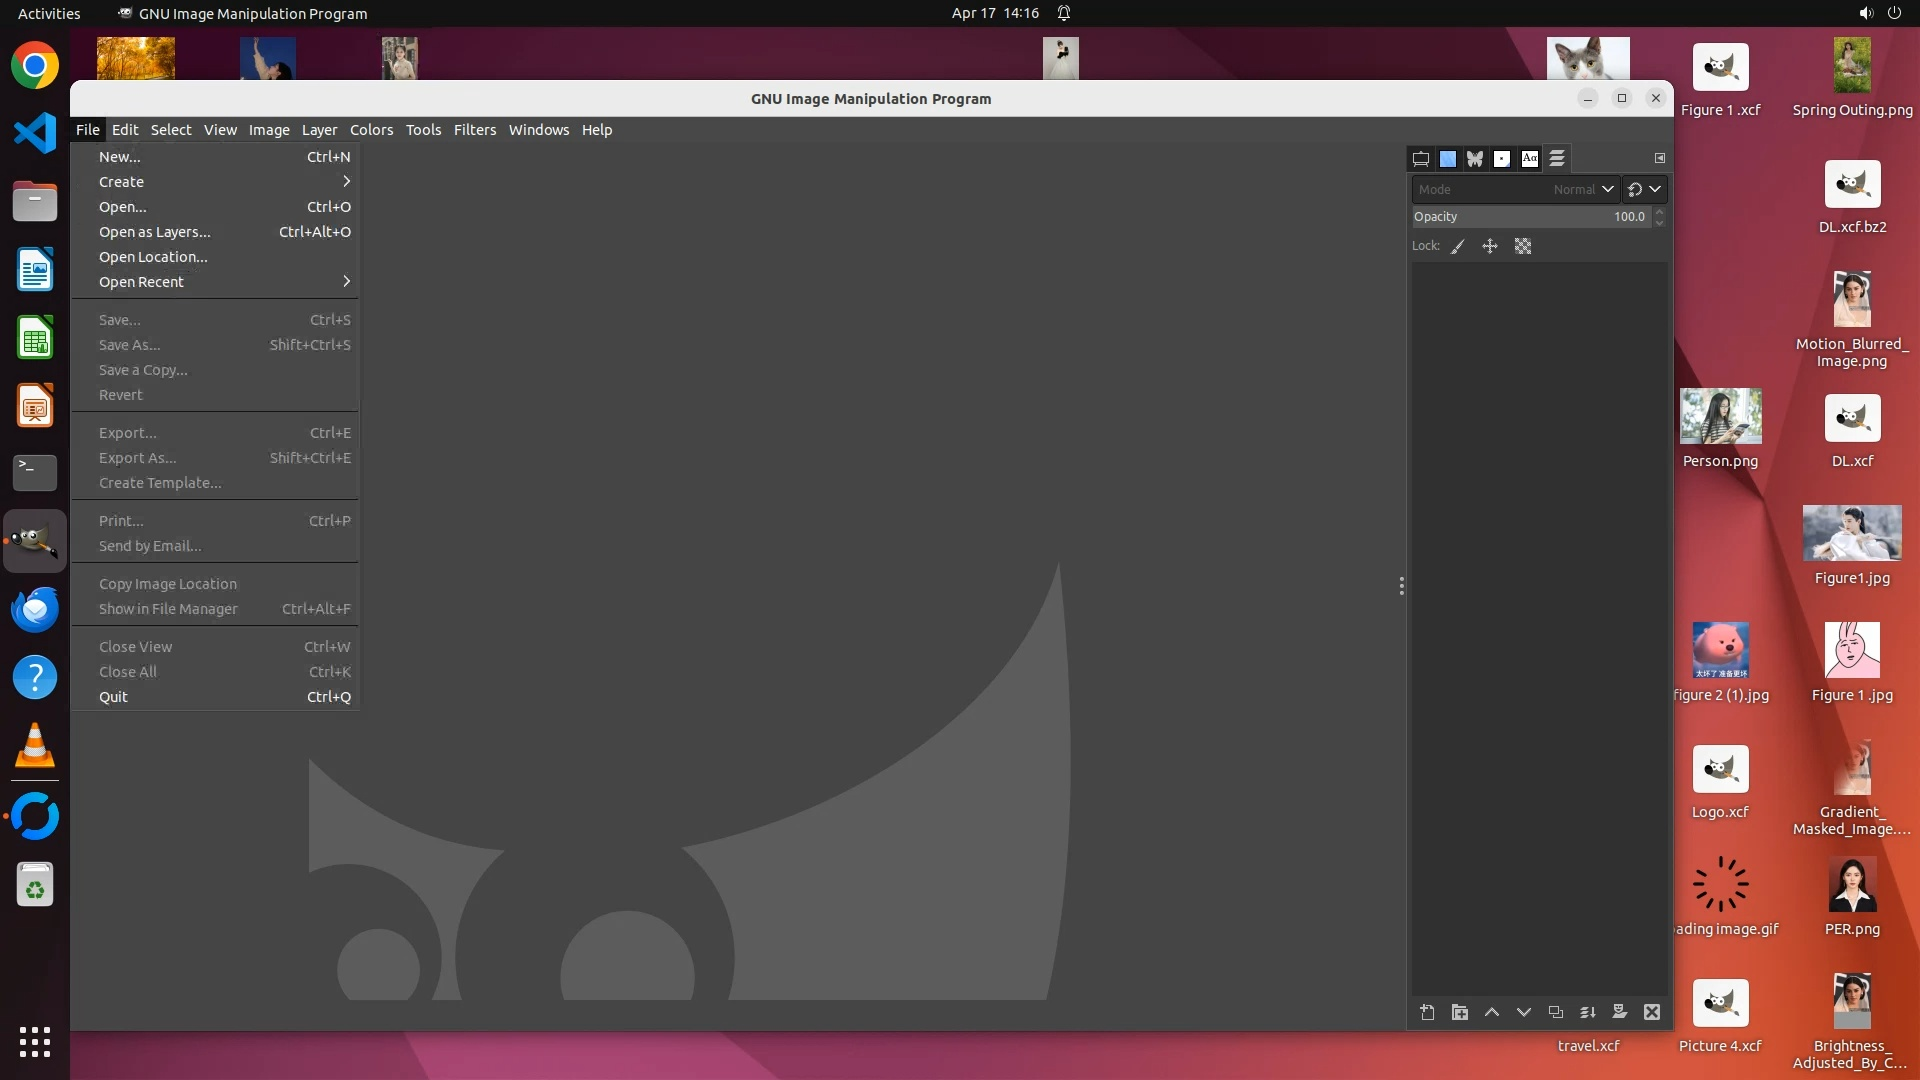Click the duplicate layer icon
This screenshot has height=1080, width=1920.
click(x=1555, y=1012)
